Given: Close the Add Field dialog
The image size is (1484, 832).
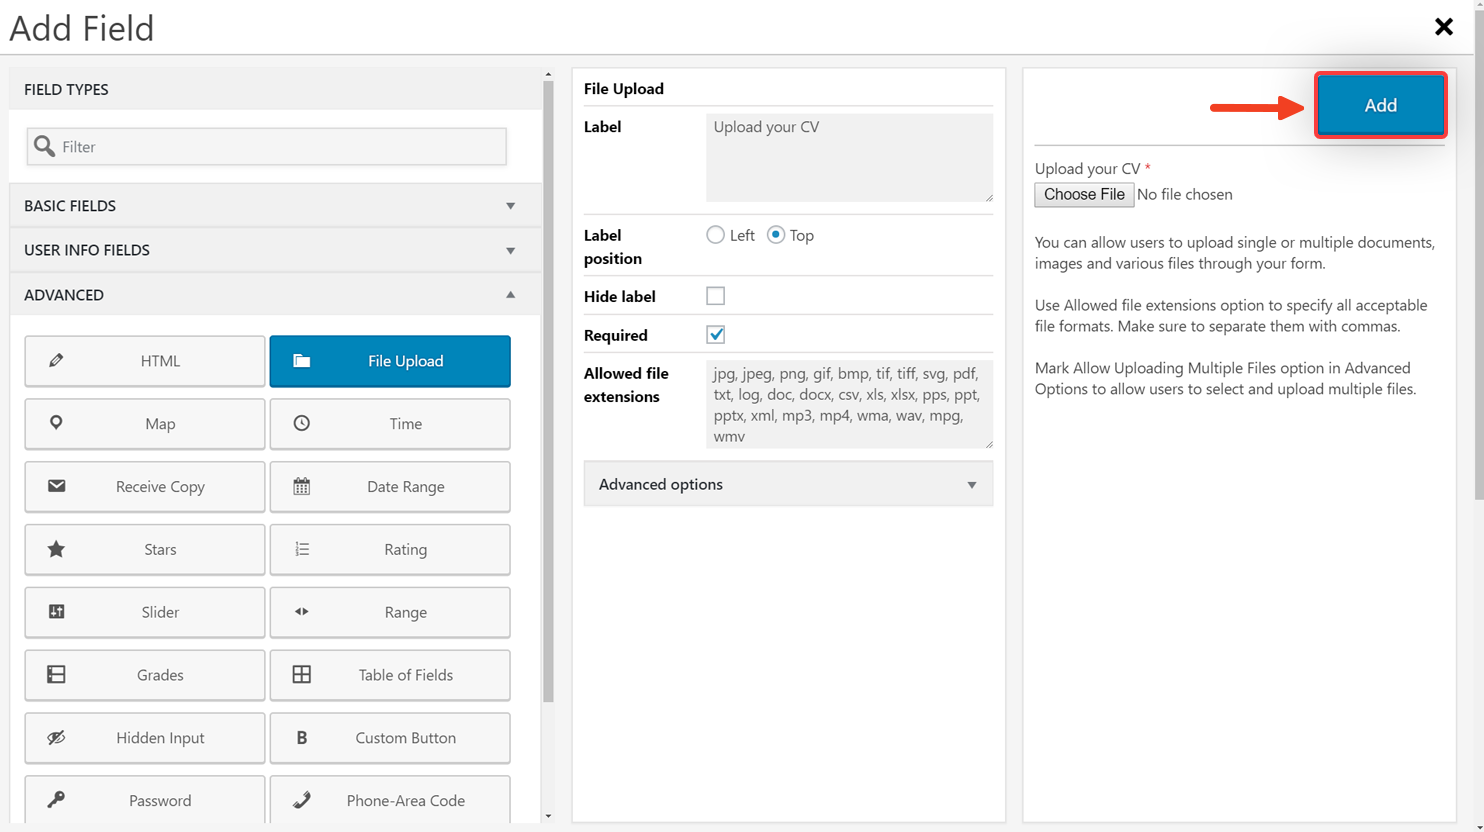Looking at the screenshot, I should (1443, 27).
